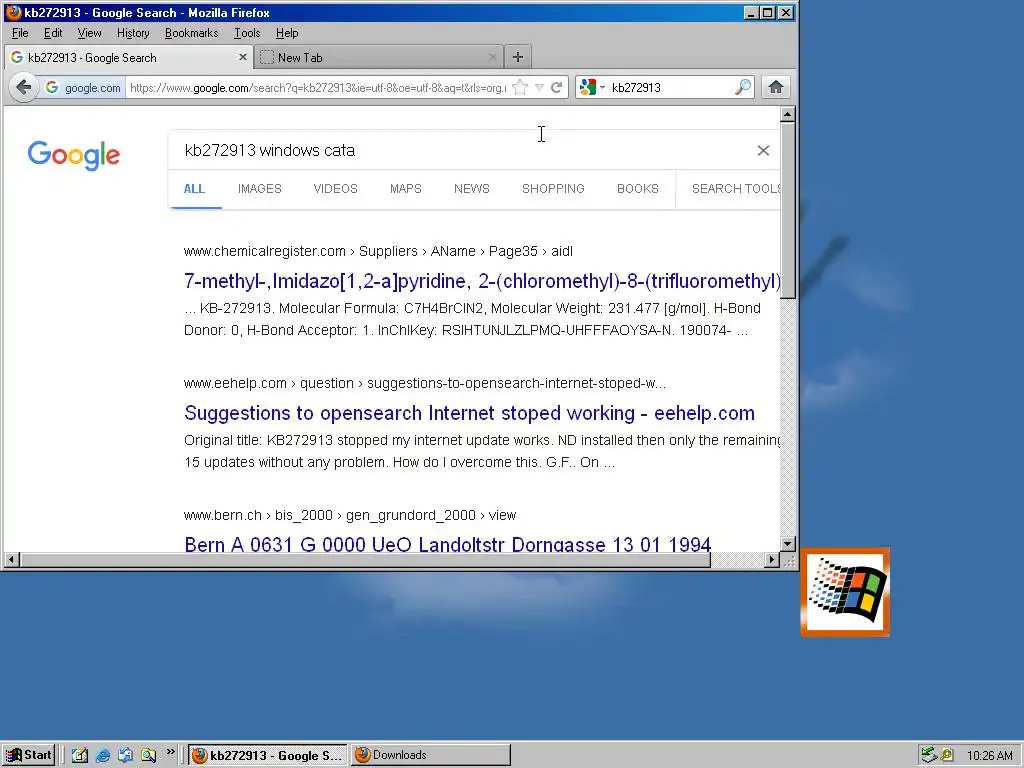
Task: Launch Outlook Express from Quick Launch
Action: (125, 756)
